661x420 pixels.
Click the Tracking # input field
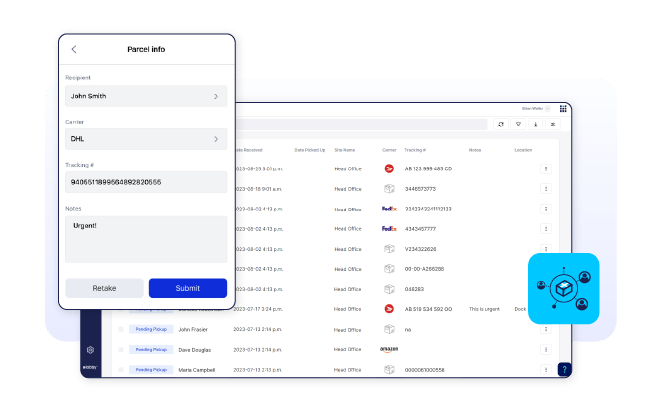tap(147, 182)
